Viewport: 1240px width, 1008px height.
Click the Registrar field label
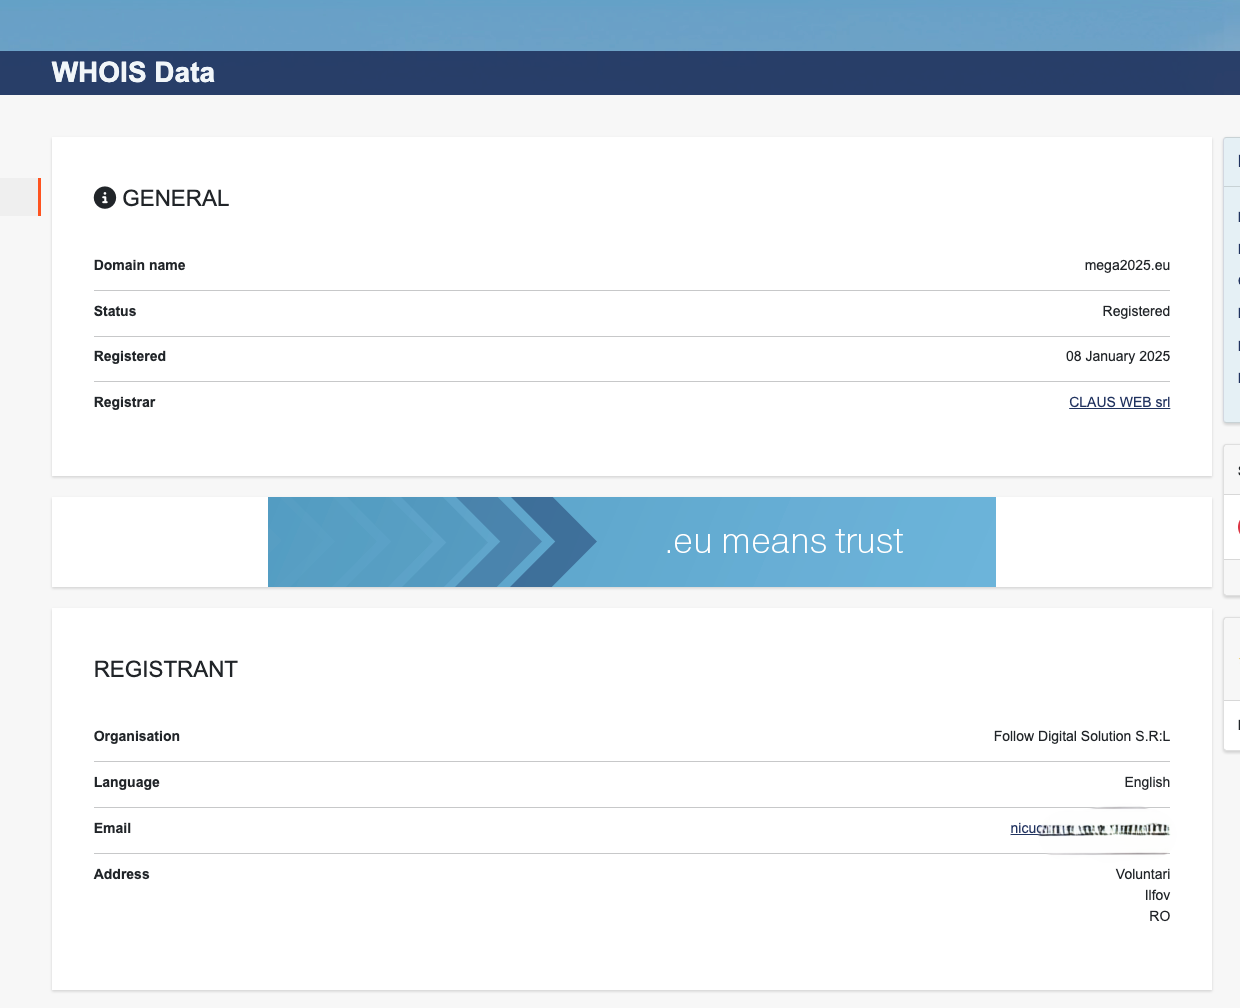click(124, 402)
